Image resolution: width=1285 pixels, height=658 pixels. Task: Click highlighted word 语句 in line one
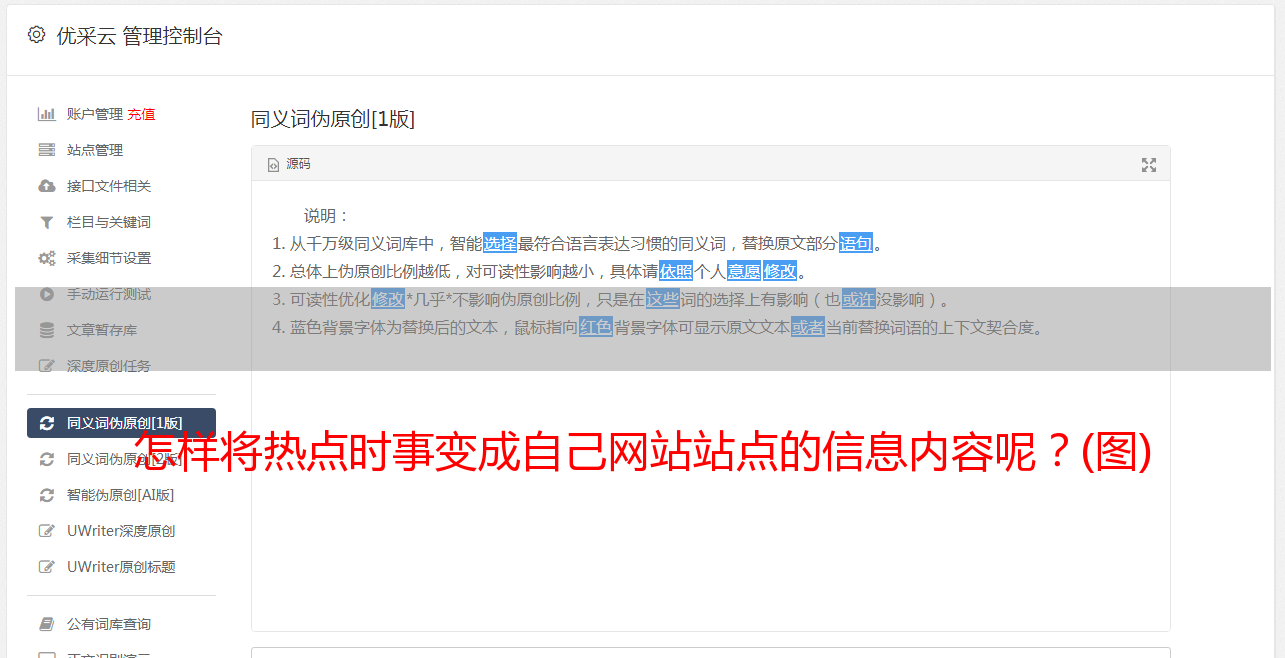856,243
